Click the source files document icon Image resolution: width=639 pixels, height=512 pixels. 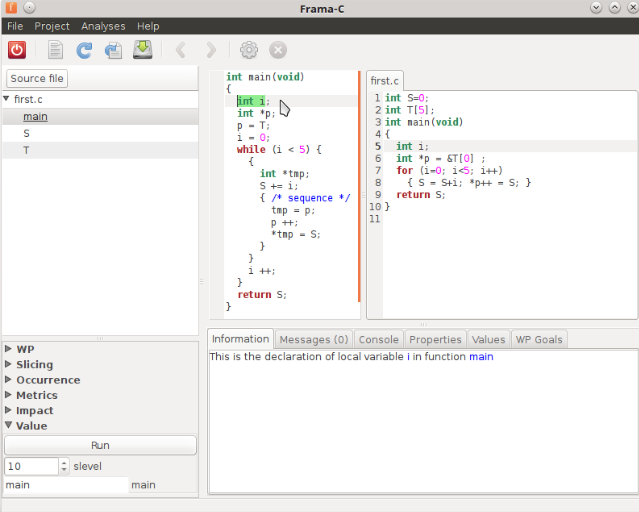click(55, 49)
